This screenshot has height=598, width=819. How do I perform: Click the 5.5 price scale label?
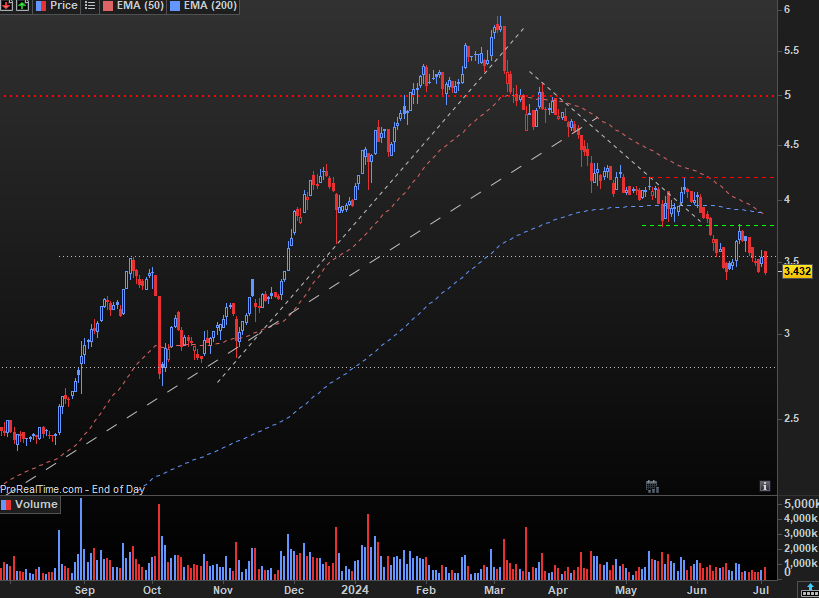(791, 51)
